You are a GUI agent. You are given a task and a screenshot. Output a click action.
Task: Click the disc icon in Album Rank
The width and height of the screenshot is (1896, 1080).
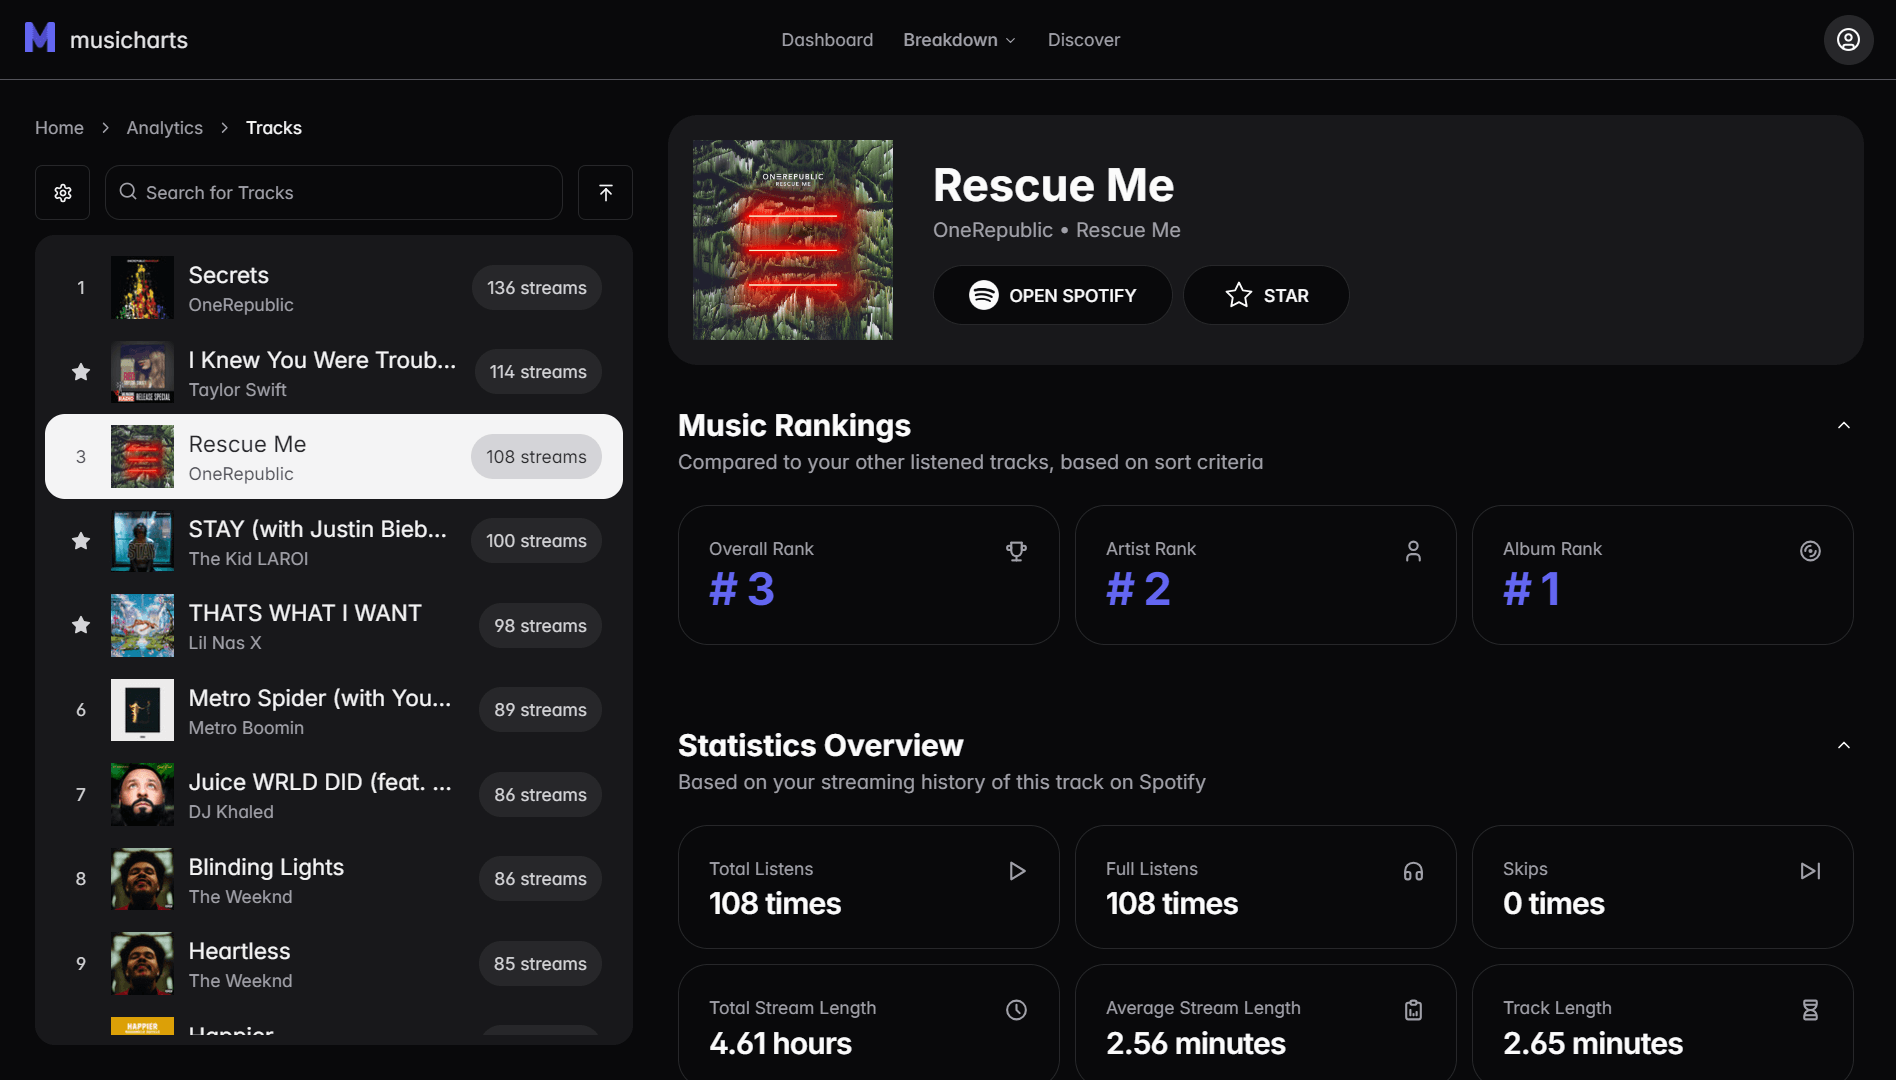(1810, 551)
